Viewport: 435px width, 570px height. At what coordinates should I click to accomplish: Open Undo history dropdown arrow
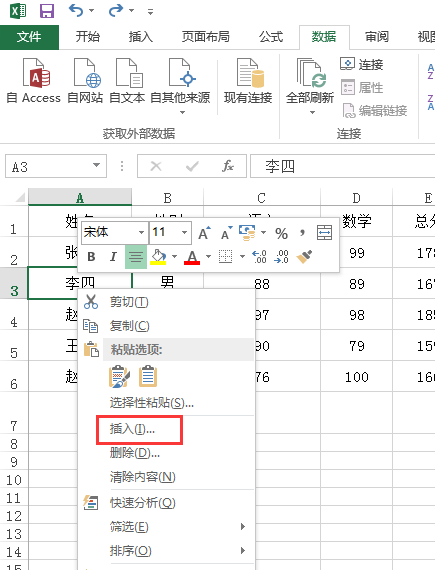[x=92, y=11]
